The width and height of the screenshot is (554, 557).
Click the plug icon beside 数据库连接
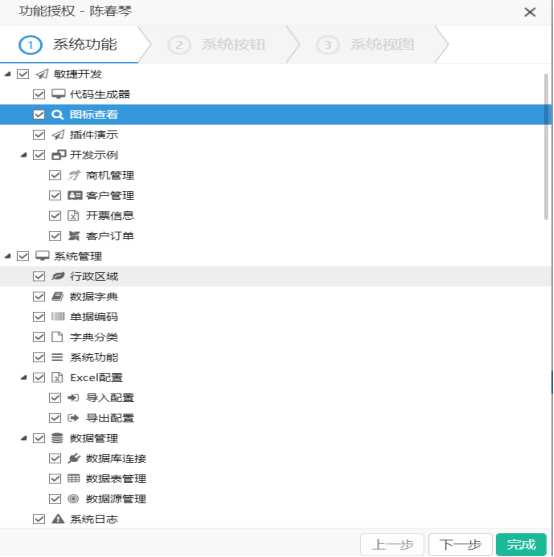[x=74, y=459]
